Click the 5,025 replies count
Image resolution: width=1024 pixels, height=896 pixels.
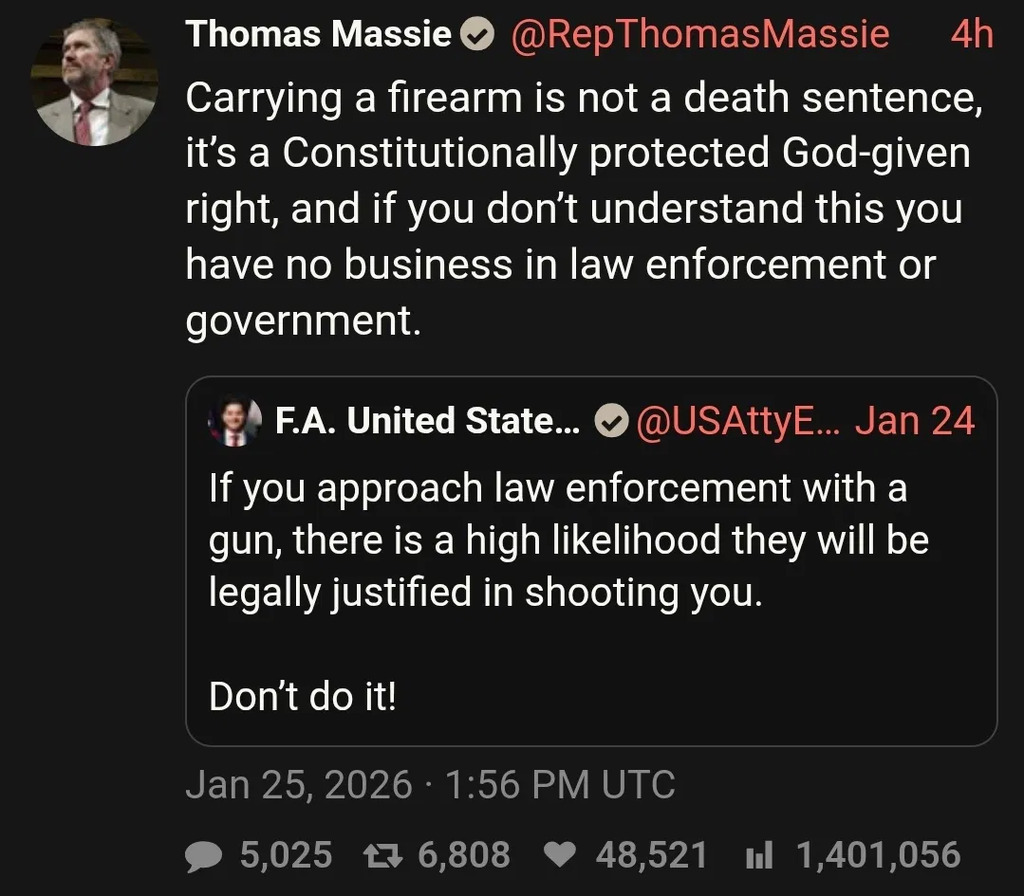(286, 855)
